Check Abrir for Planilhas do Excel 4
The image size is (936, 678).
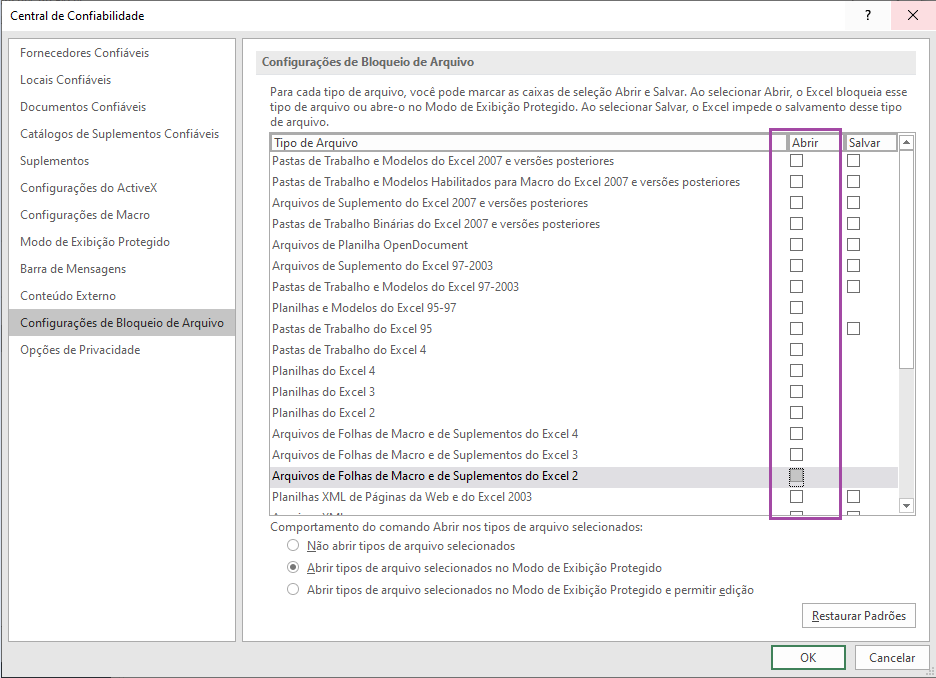pyautogui.click(x=796, y=371)
